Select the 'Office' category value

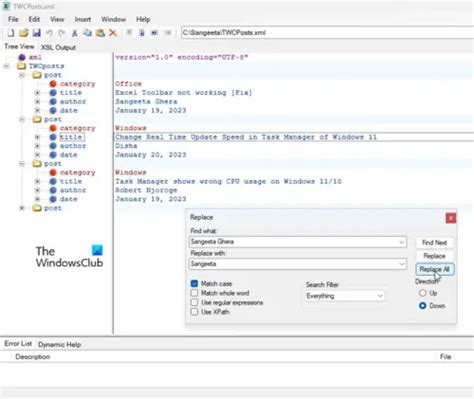pos(128,84)
